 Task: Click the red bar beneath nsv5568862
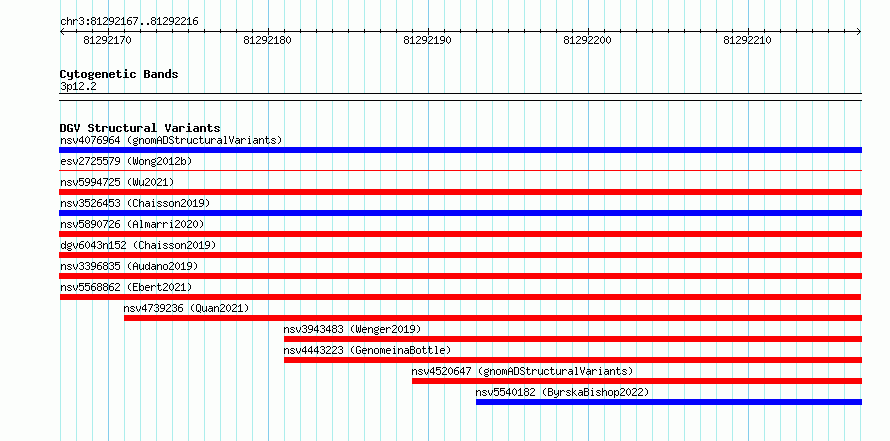pyautogui.click(x=460, y=297)
